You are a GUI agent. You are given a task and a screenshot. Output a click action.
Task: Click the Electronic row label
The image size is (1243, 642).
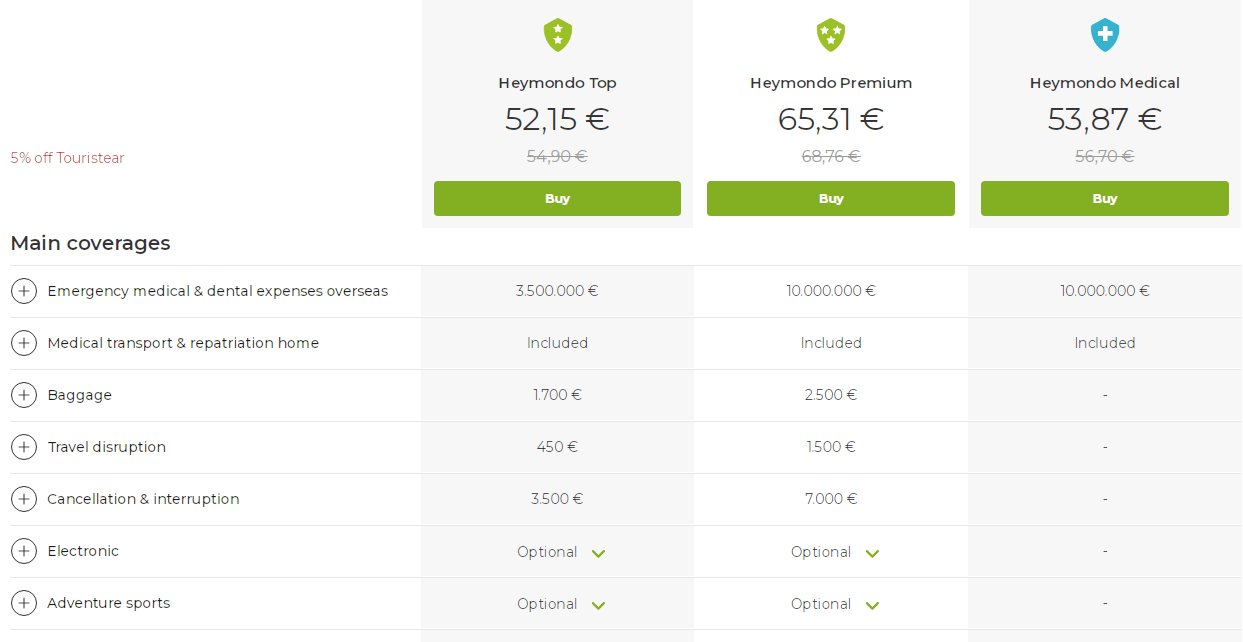point(83,551)
